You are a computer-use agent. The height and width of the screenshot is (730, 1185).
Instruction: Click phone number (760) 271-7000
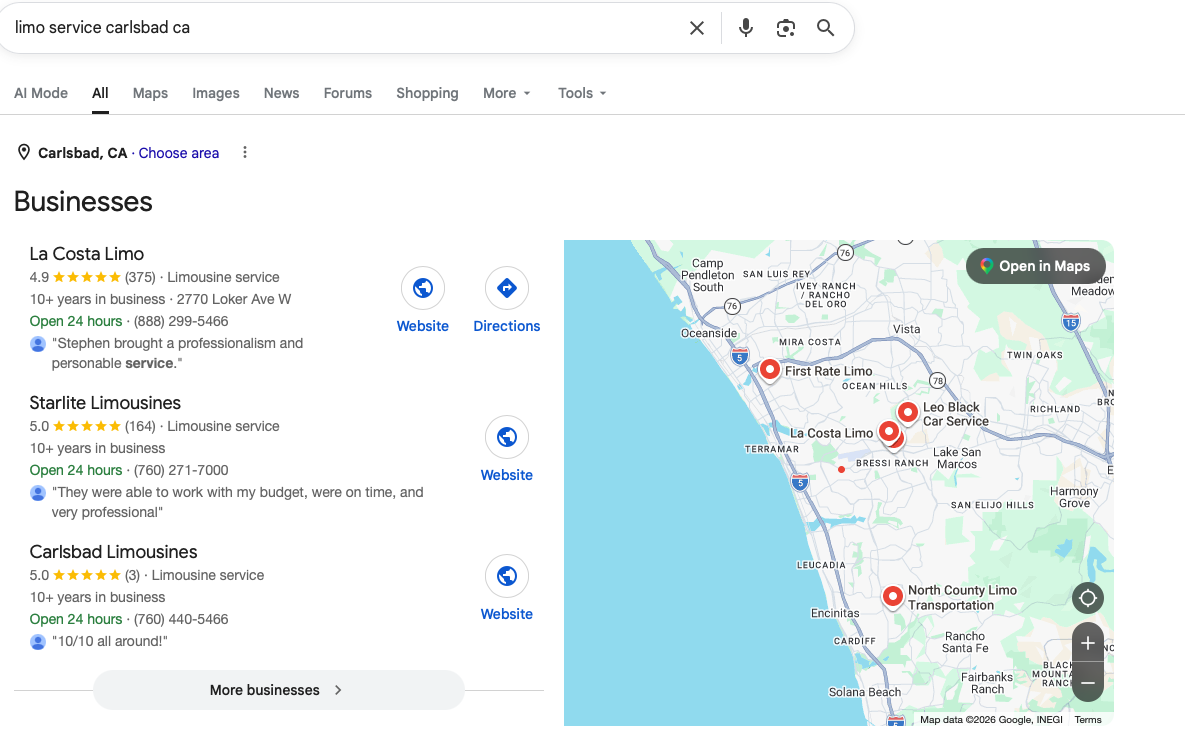pos(181,470)
